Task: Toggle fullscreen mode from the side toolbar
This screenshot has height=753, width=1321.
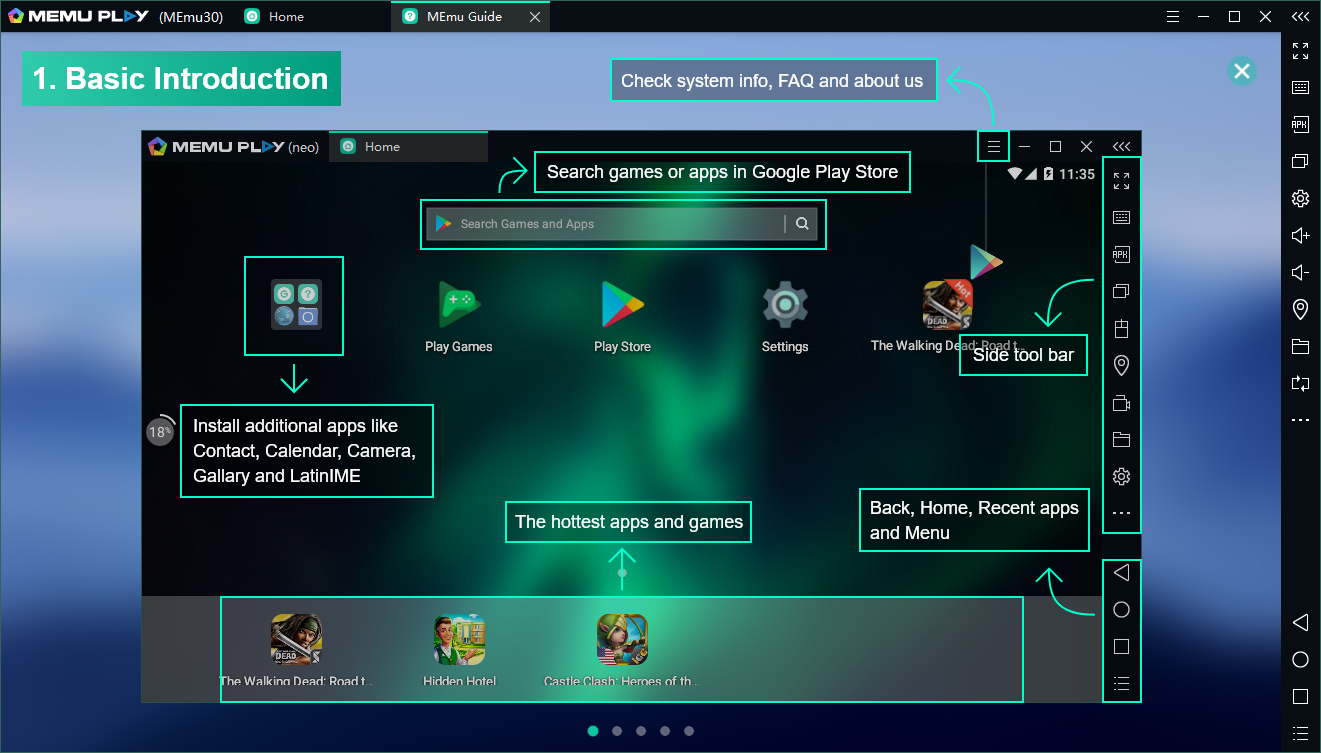Action: tap(1300, 51)
